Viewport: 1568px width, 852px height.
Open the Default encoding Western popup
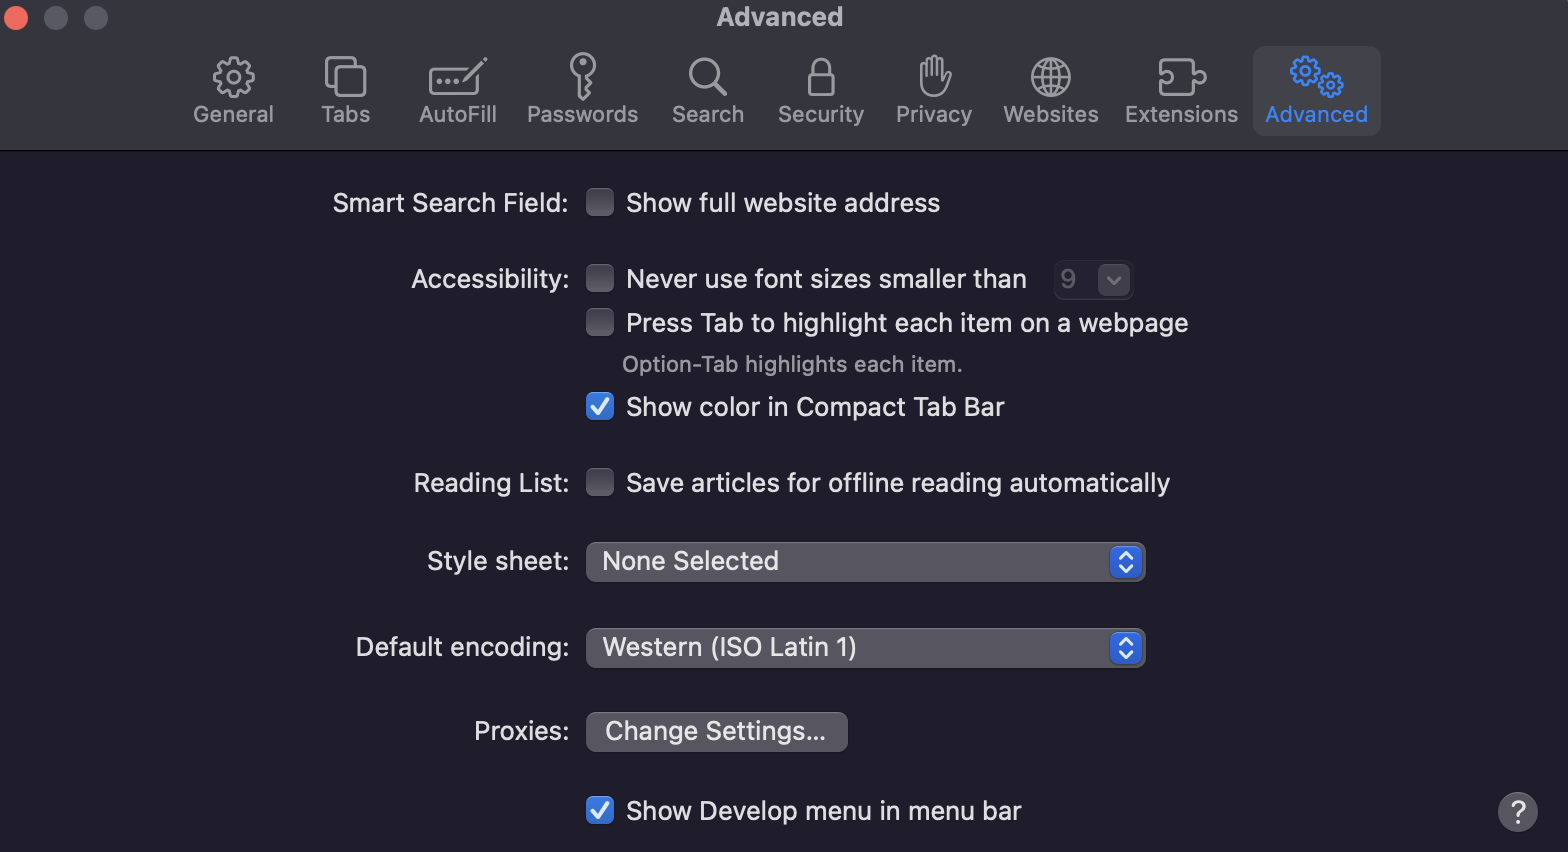[x=865, y=647]
